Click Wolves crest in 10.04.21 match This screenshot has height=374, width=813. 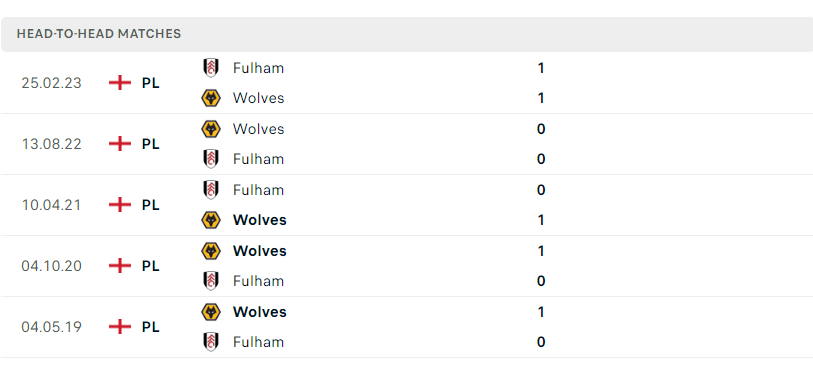[211, 220]
